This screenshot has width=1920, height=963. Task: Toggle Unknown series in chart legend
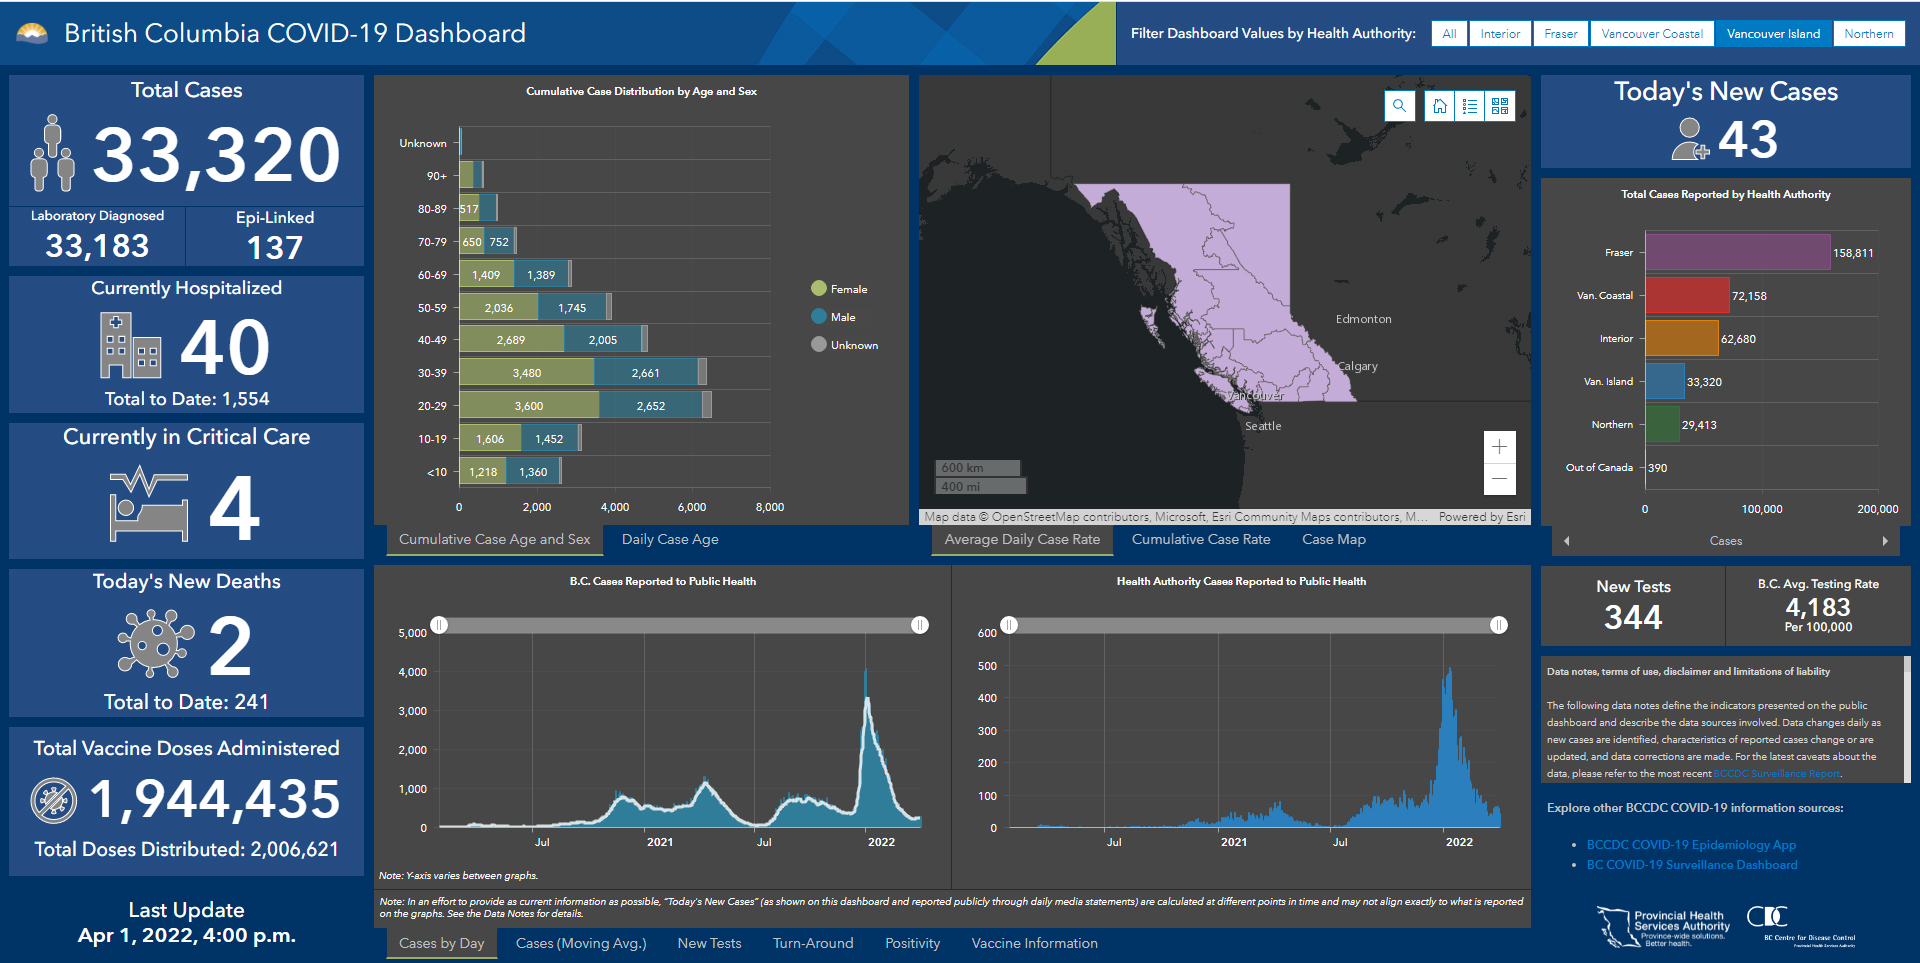pos(844,345)
